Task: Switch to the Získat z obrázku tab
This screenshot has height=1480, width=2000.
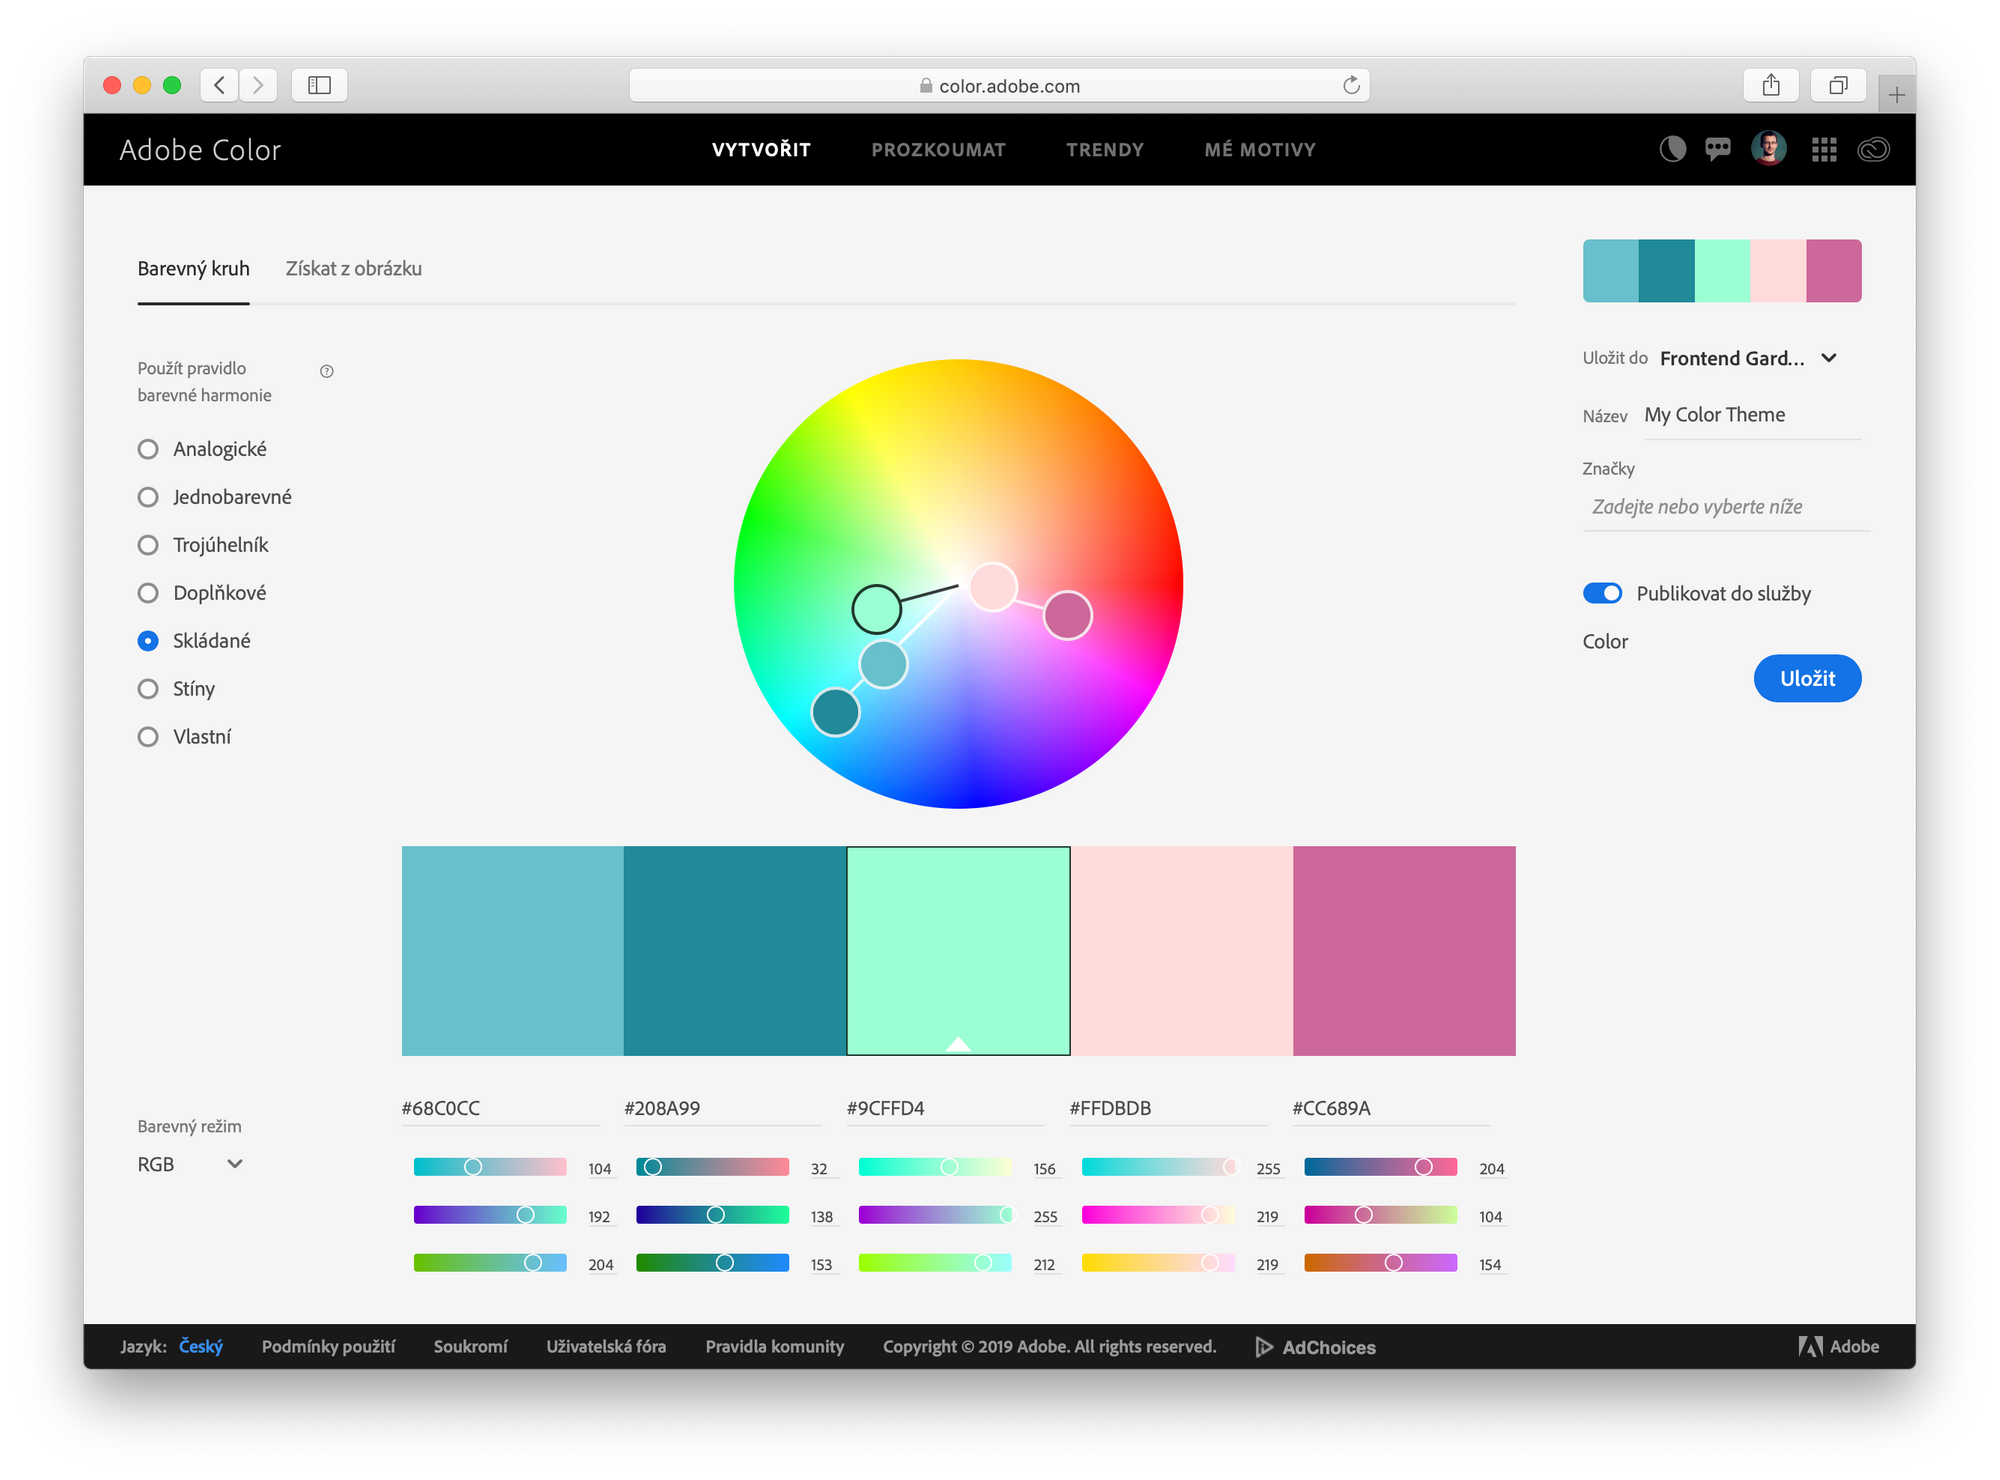Action: (353, 268)
